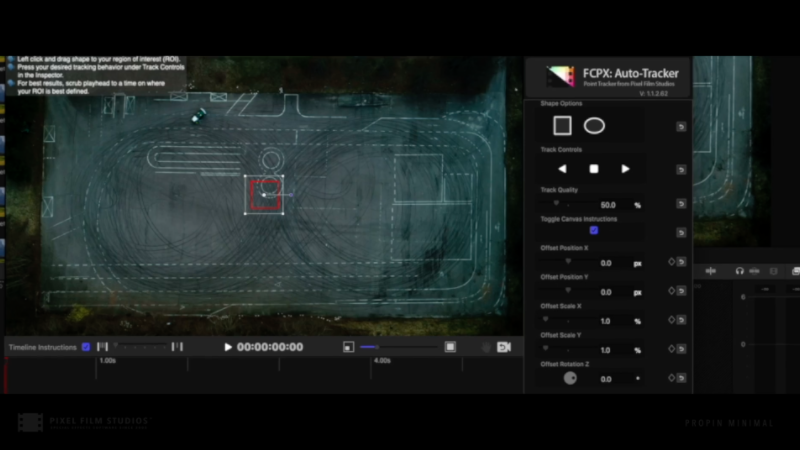800x450 pixels.
Task: Click the 4.00s mark on timeline ruler
Action: [382, 361]
